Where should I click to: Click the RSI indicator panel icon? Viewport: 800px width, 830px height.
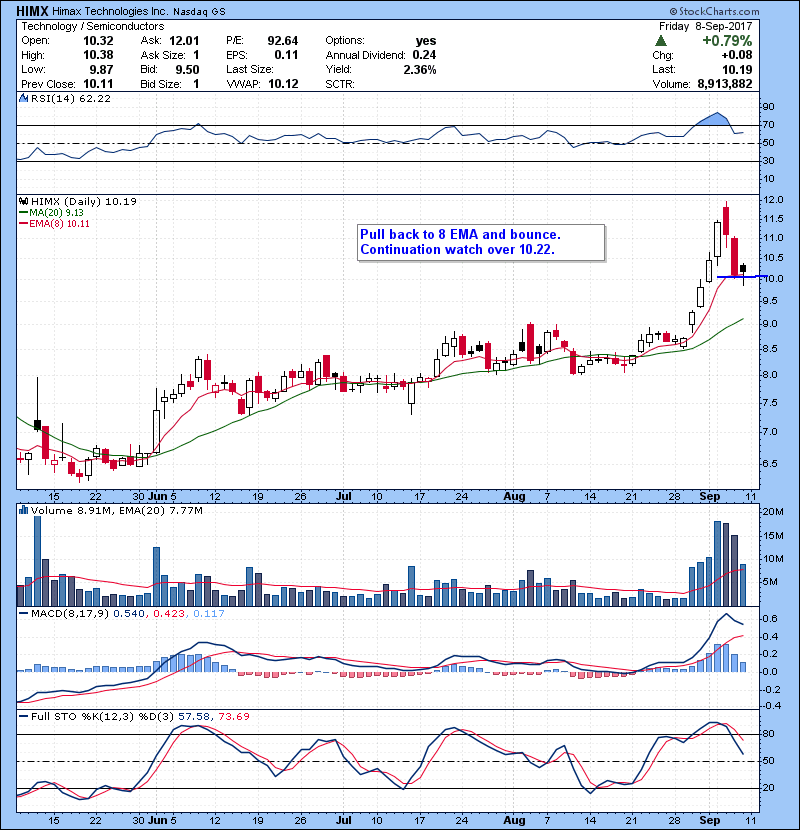[x=23, y=98]
